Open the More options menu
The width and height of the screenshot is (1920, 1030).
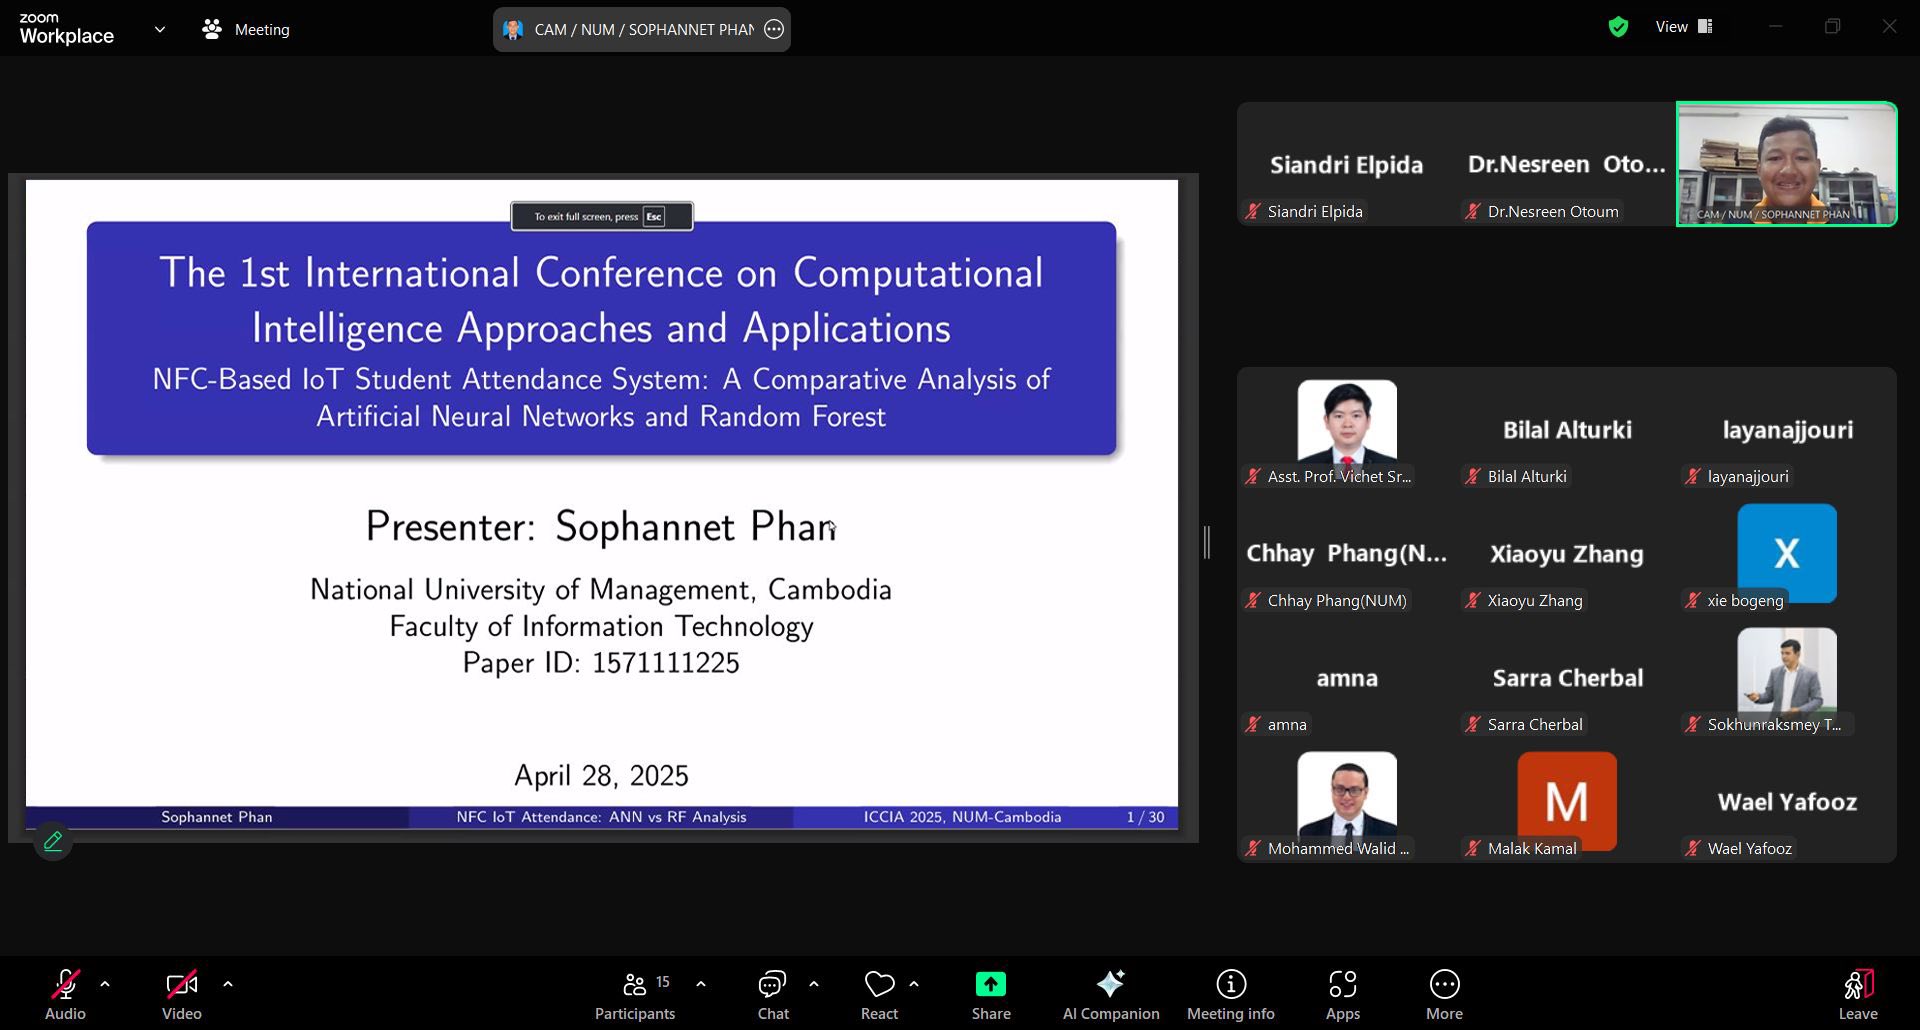tap(1445, 995)
